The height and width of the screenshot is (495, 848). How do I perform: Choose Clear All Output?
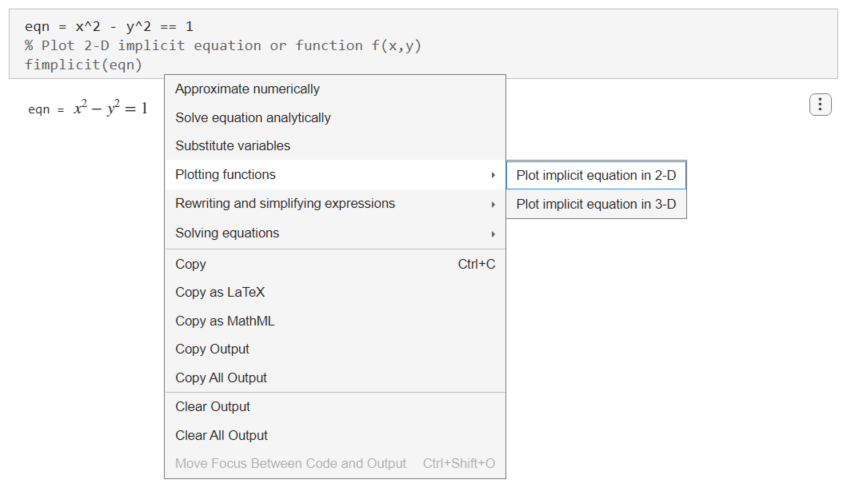click(x=221, y=435)
